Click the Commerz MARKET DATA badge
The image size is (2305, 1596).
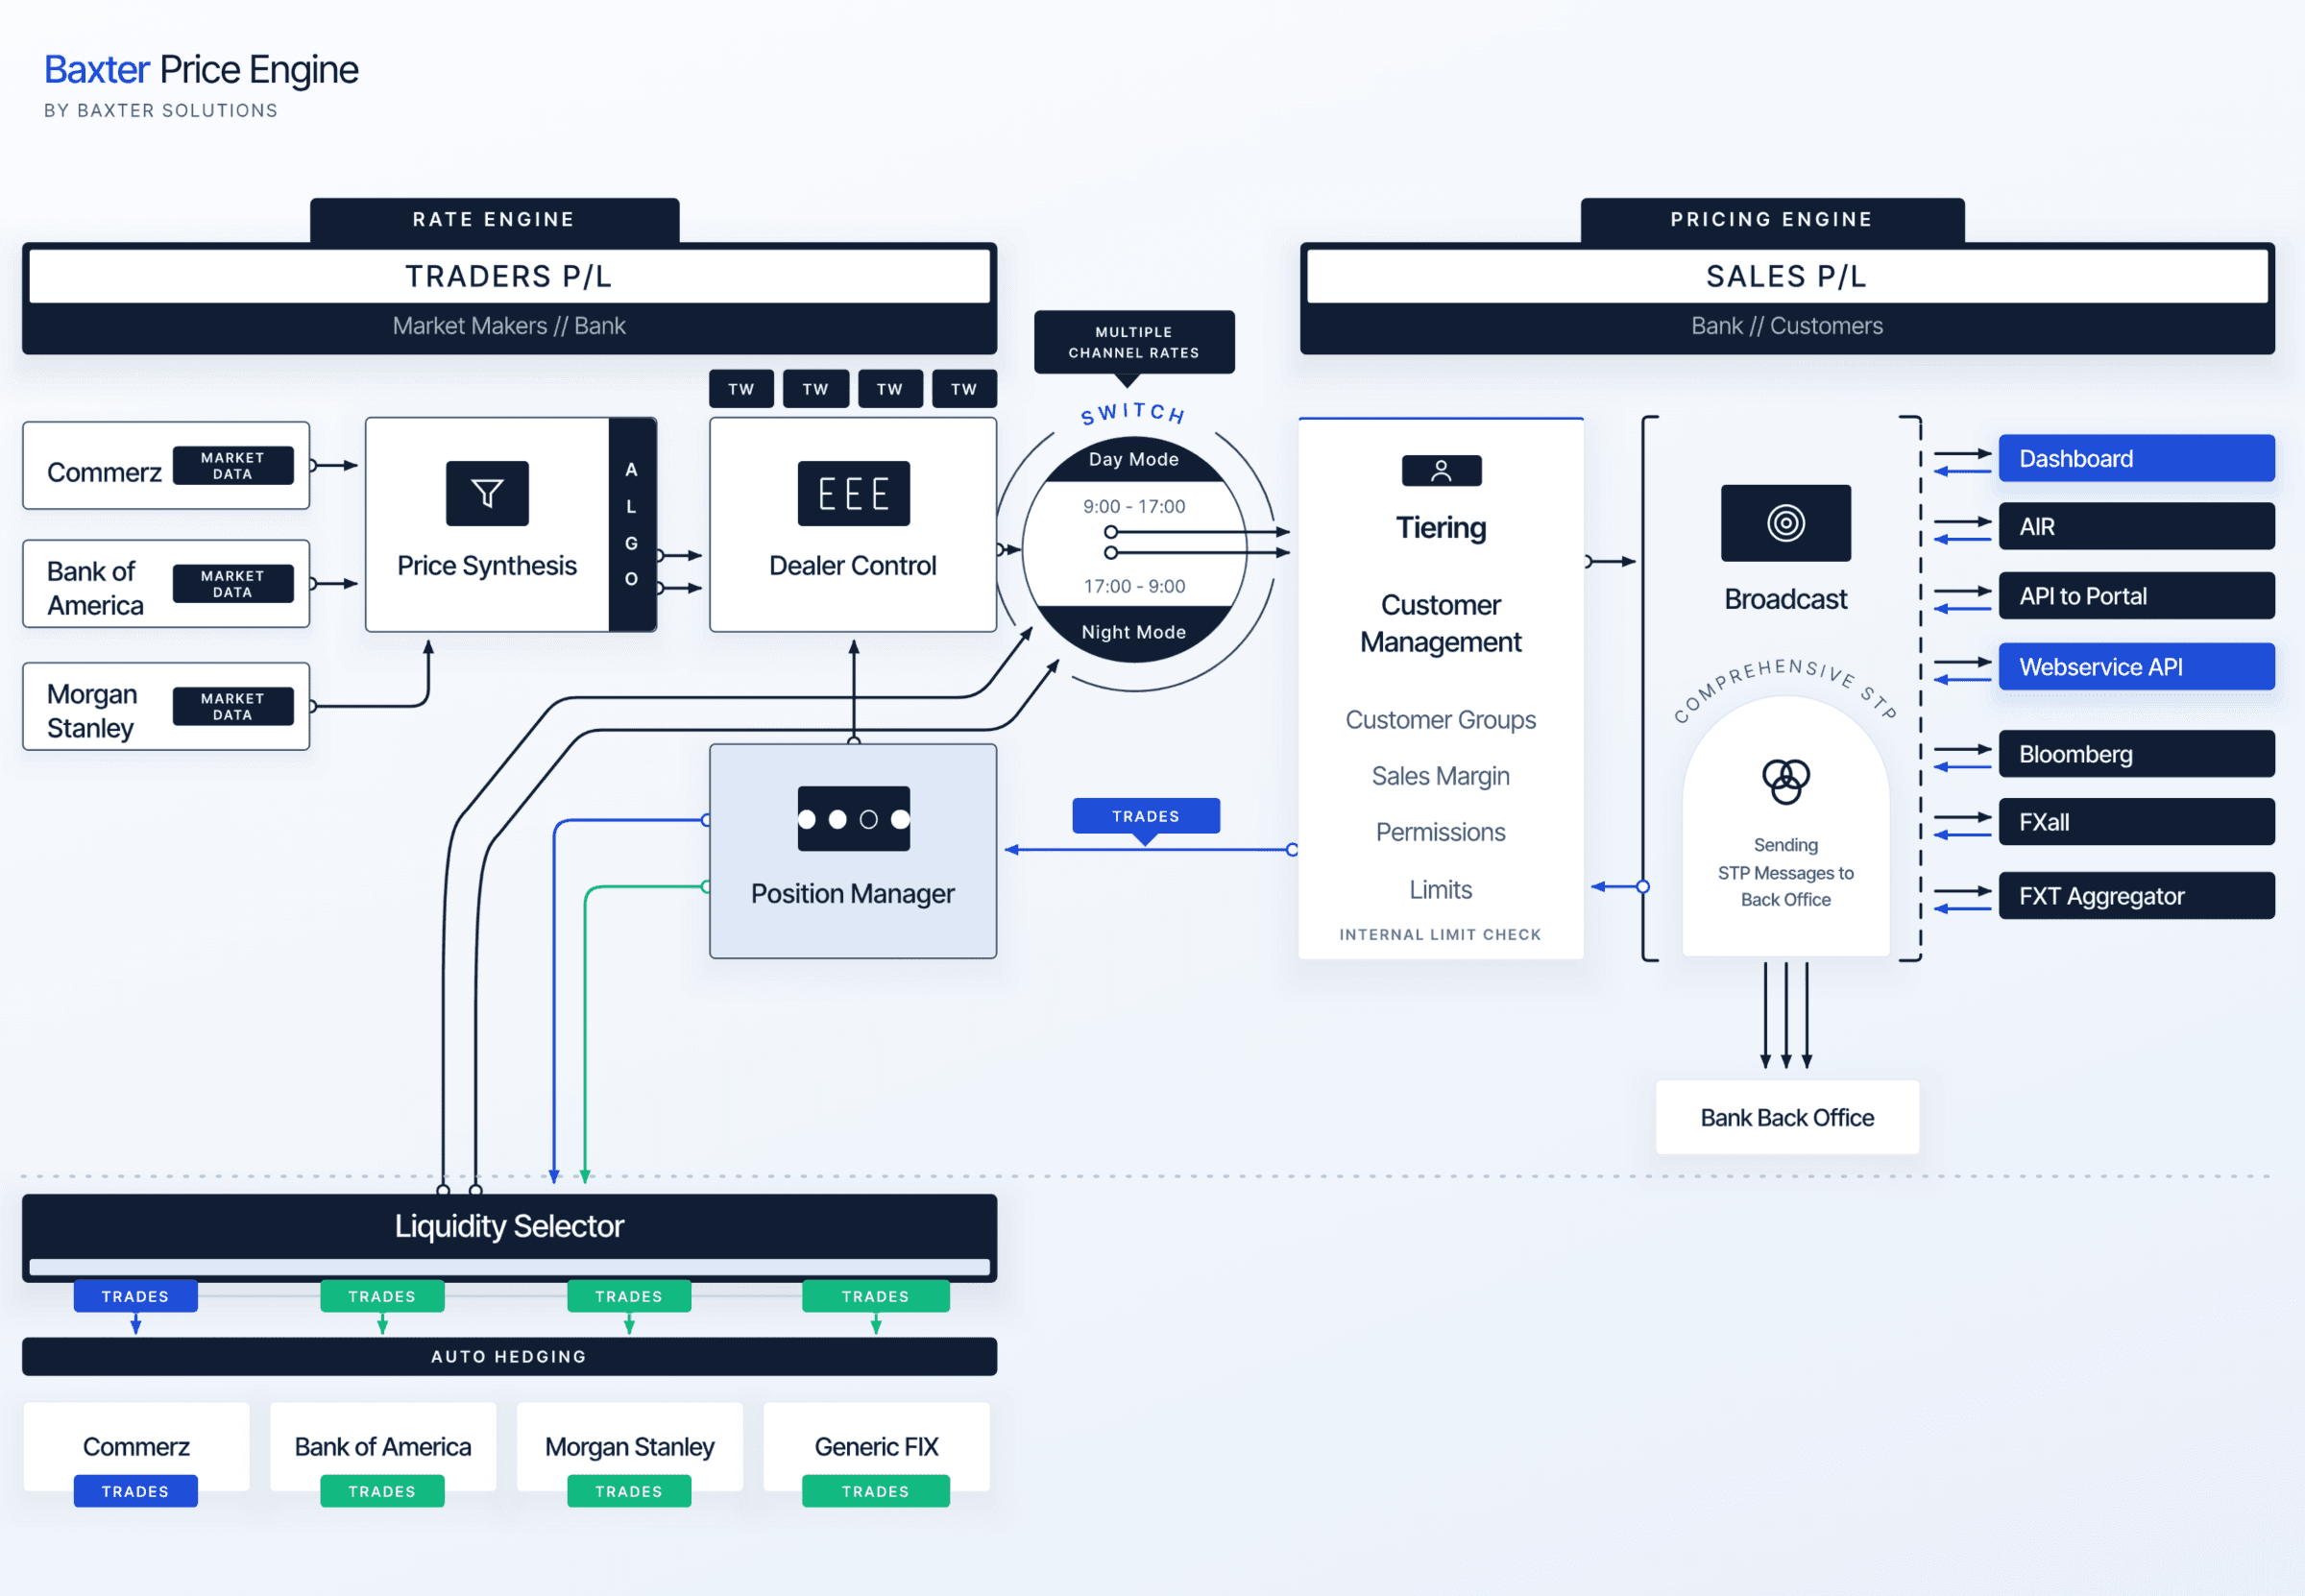point(233,466)
